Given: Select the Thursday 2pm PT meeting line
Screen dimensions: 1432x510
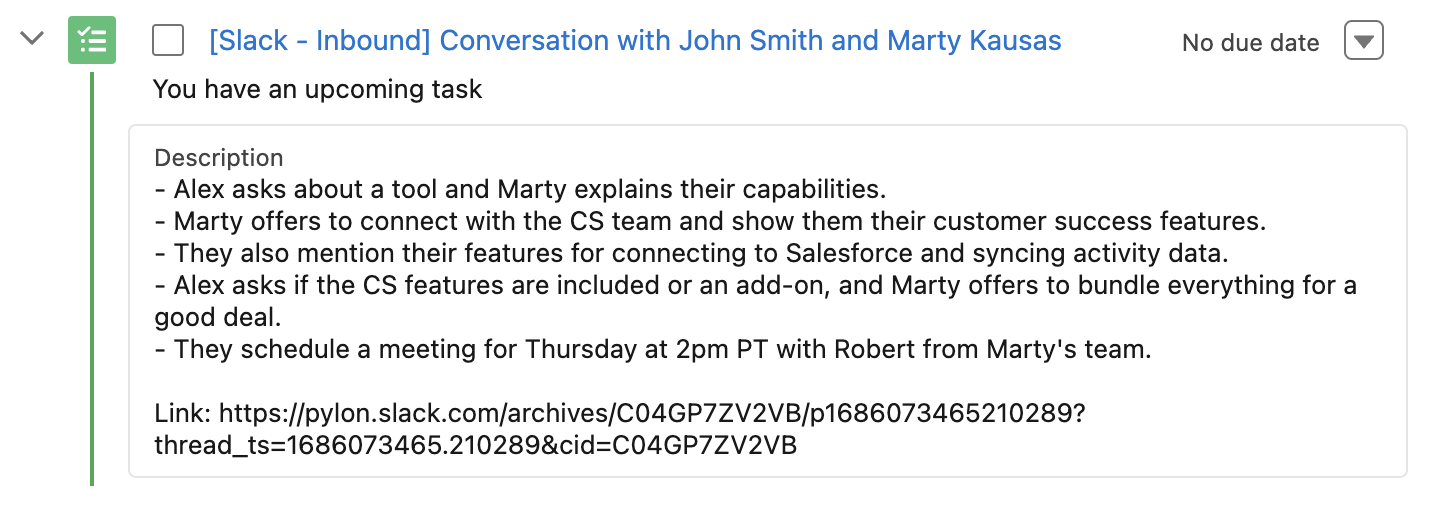Looking at the screenshot, I should 653,349.
